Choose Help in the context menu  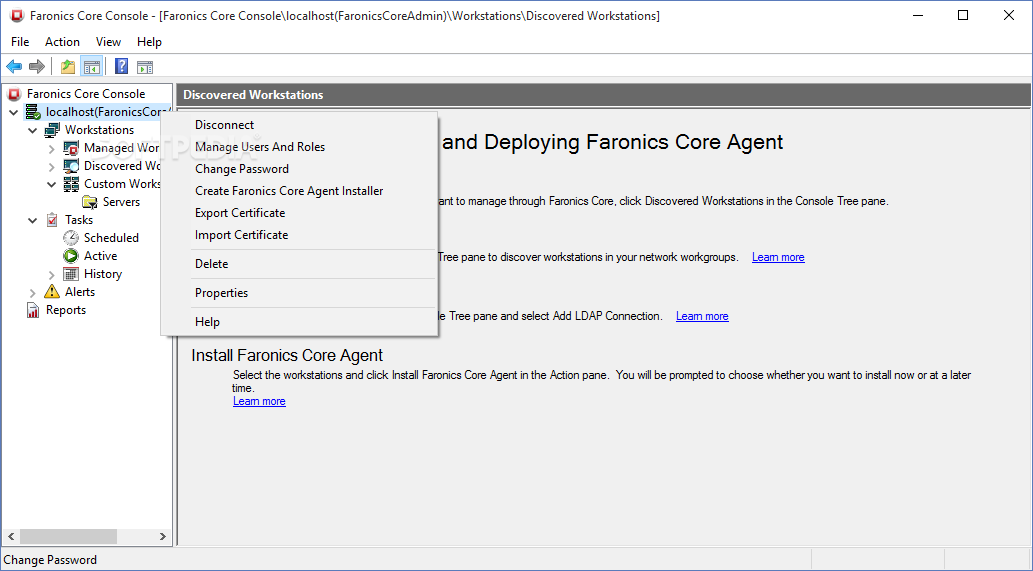pyautogui.click(x=299, y=321)
